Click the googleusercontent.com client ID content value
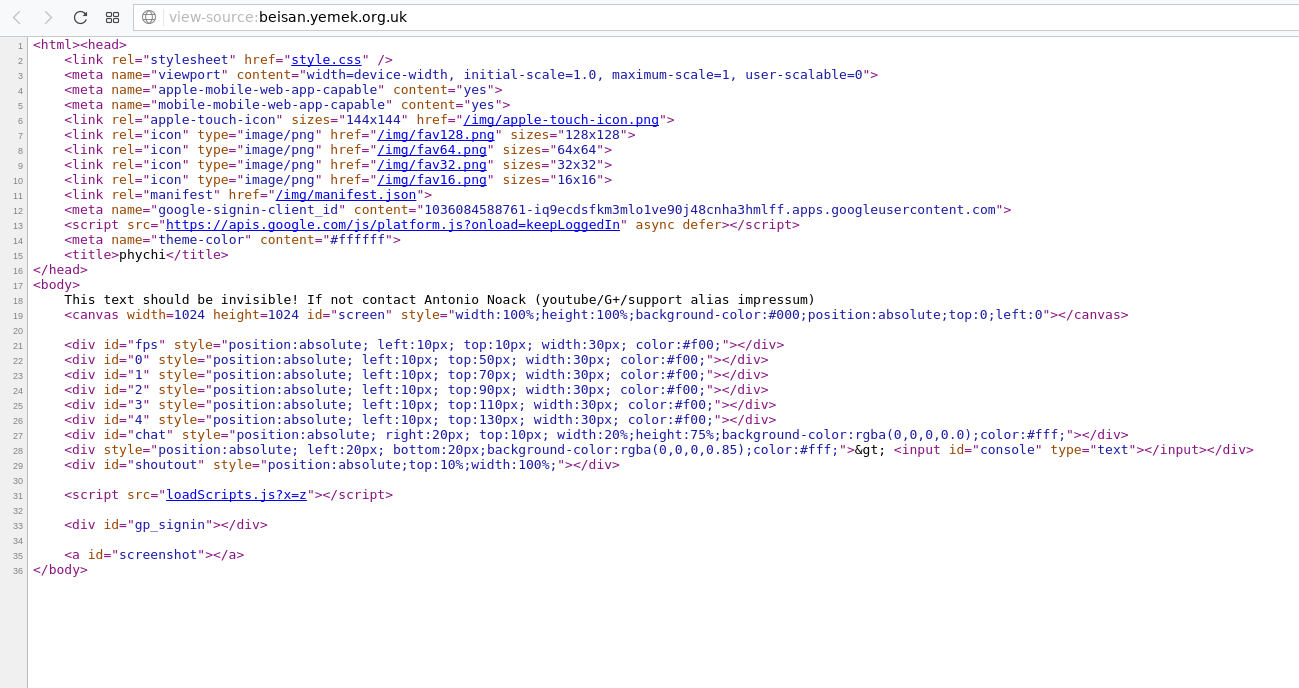 point(710,210)
